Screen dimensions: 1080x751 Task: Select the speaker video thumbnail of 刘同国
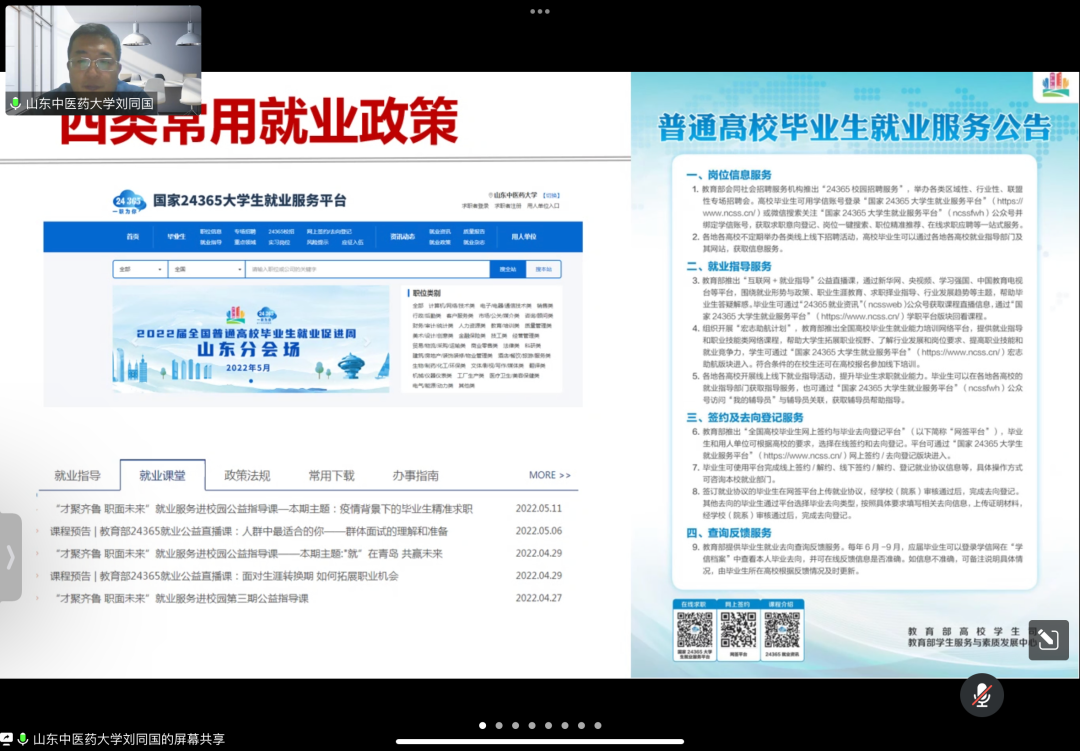click(x=103, y=60)
